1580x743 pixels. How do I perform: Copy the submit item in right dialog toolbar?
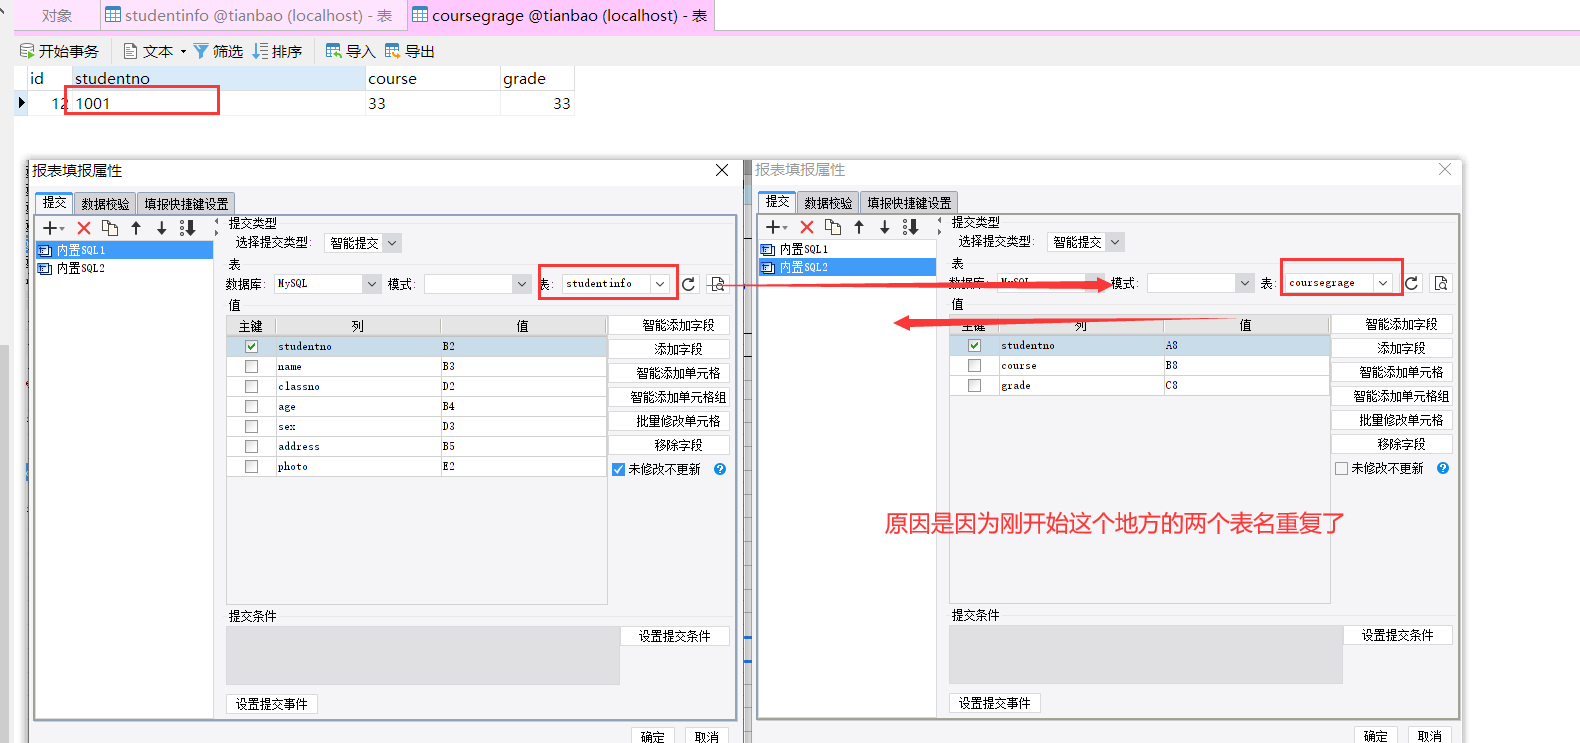pos(833,227)
